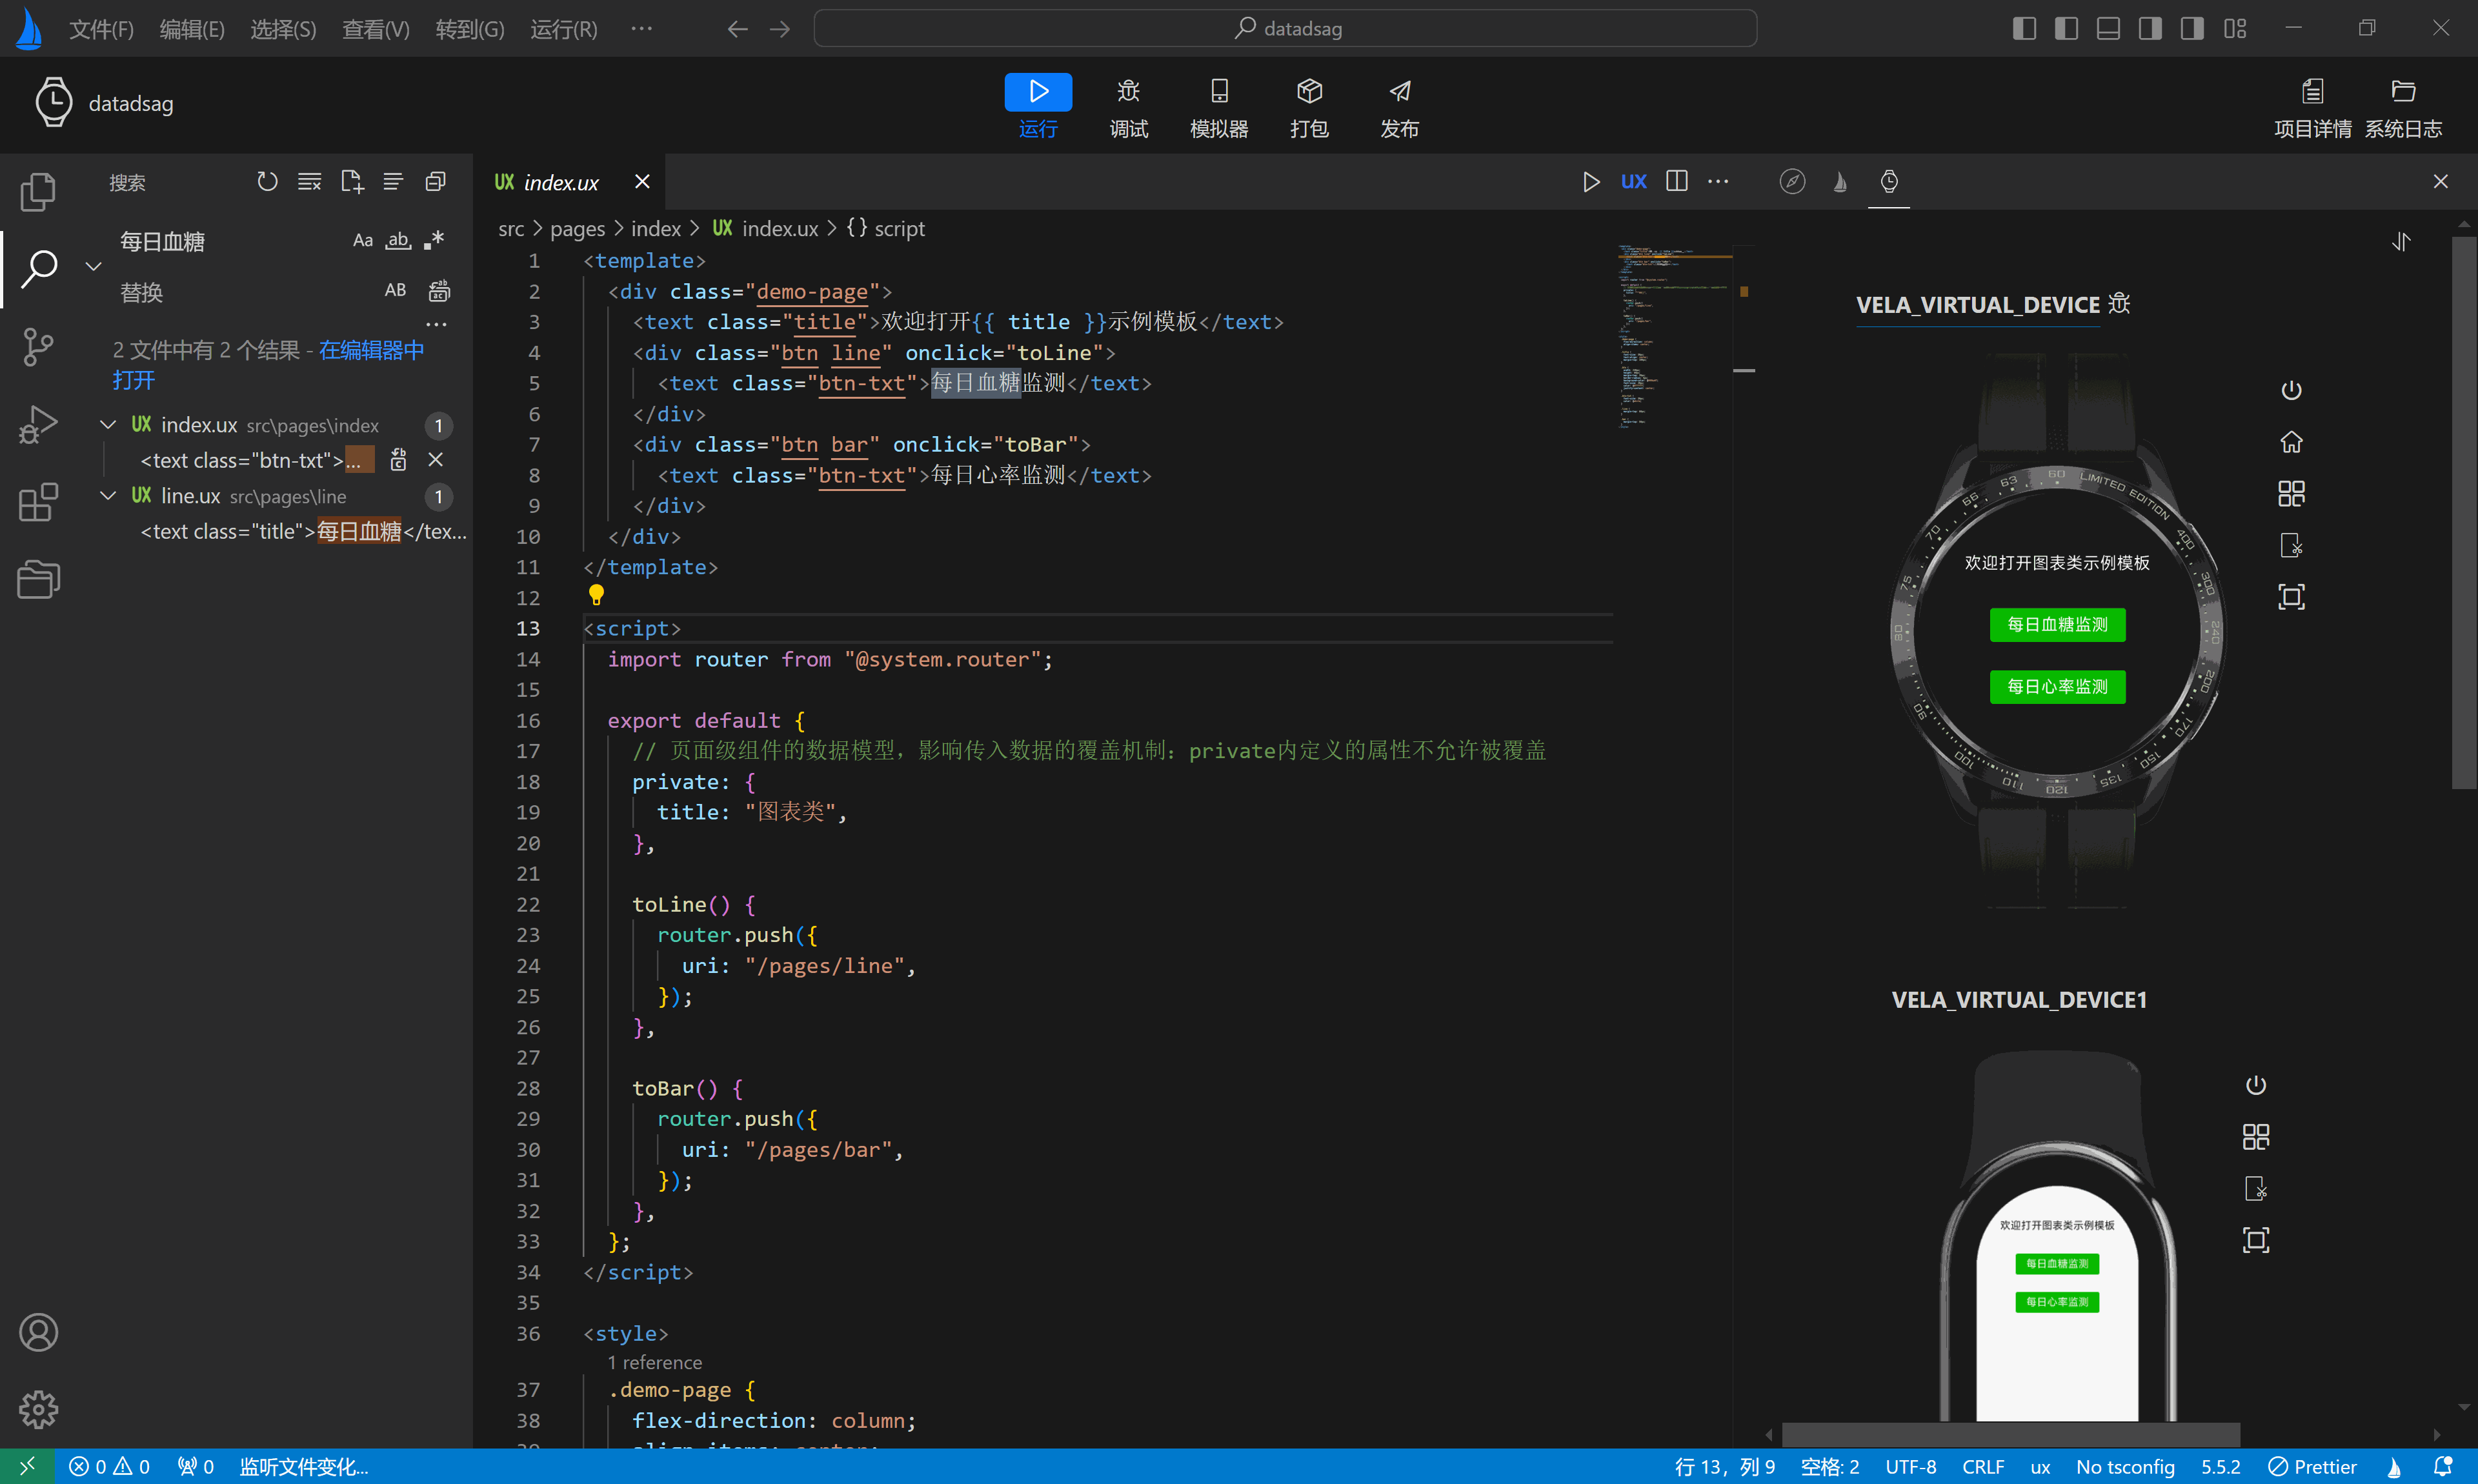Click 每日心率监测 on the round watch

coord(2057,686)
